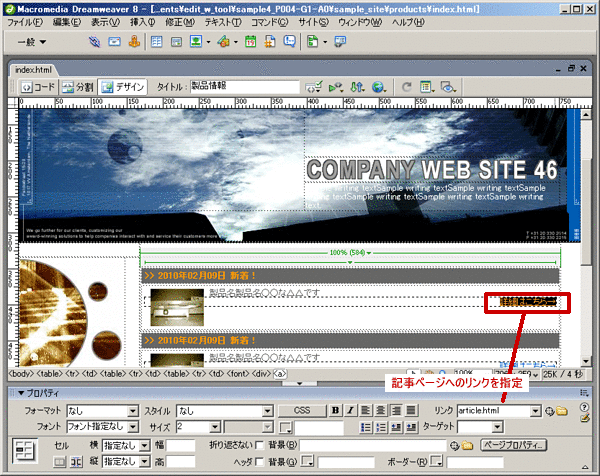The width and height of the screenshot is (600, 476).
Task: Refresh design view icon
Action: [x=406, y=87]
